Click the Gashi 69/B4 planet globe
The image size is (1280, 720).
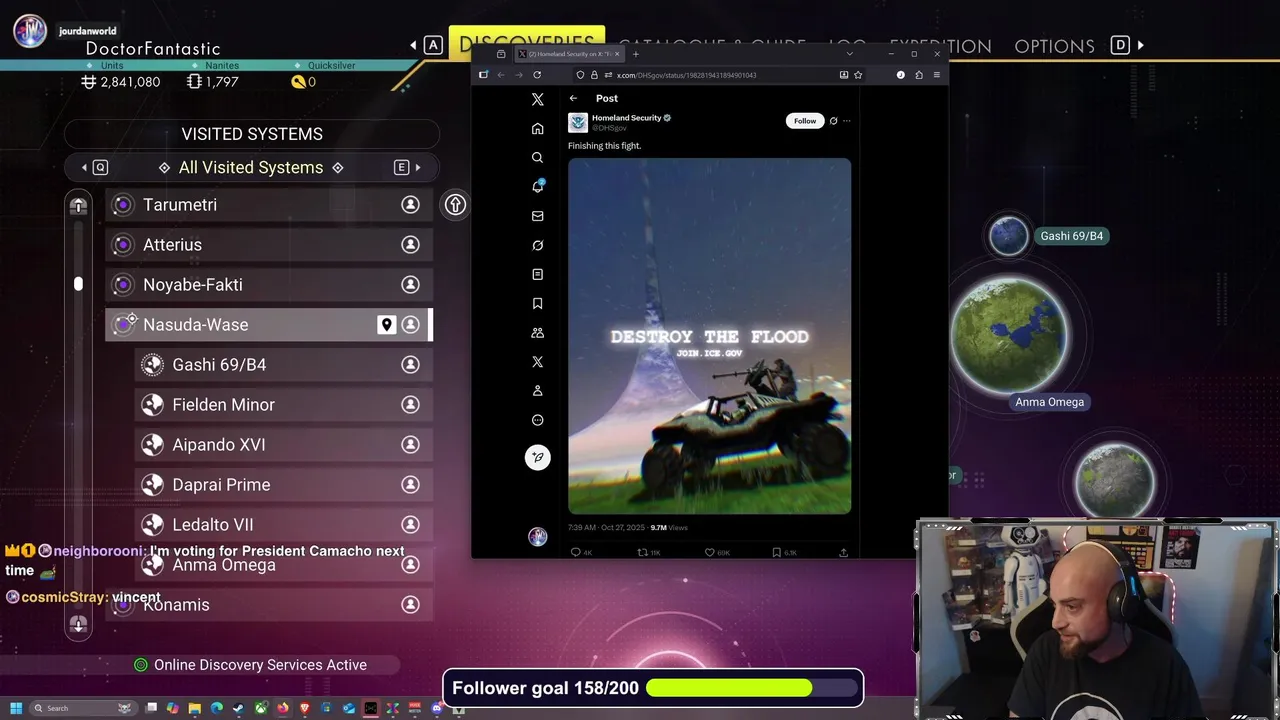1008,236
